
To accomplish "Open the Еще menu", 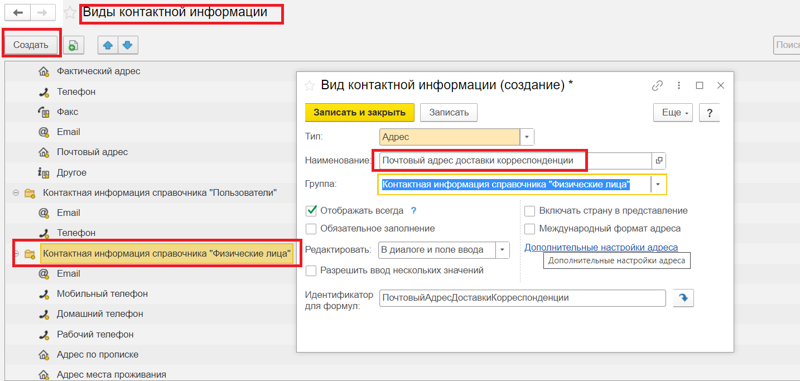I will [x=673, y=113].
